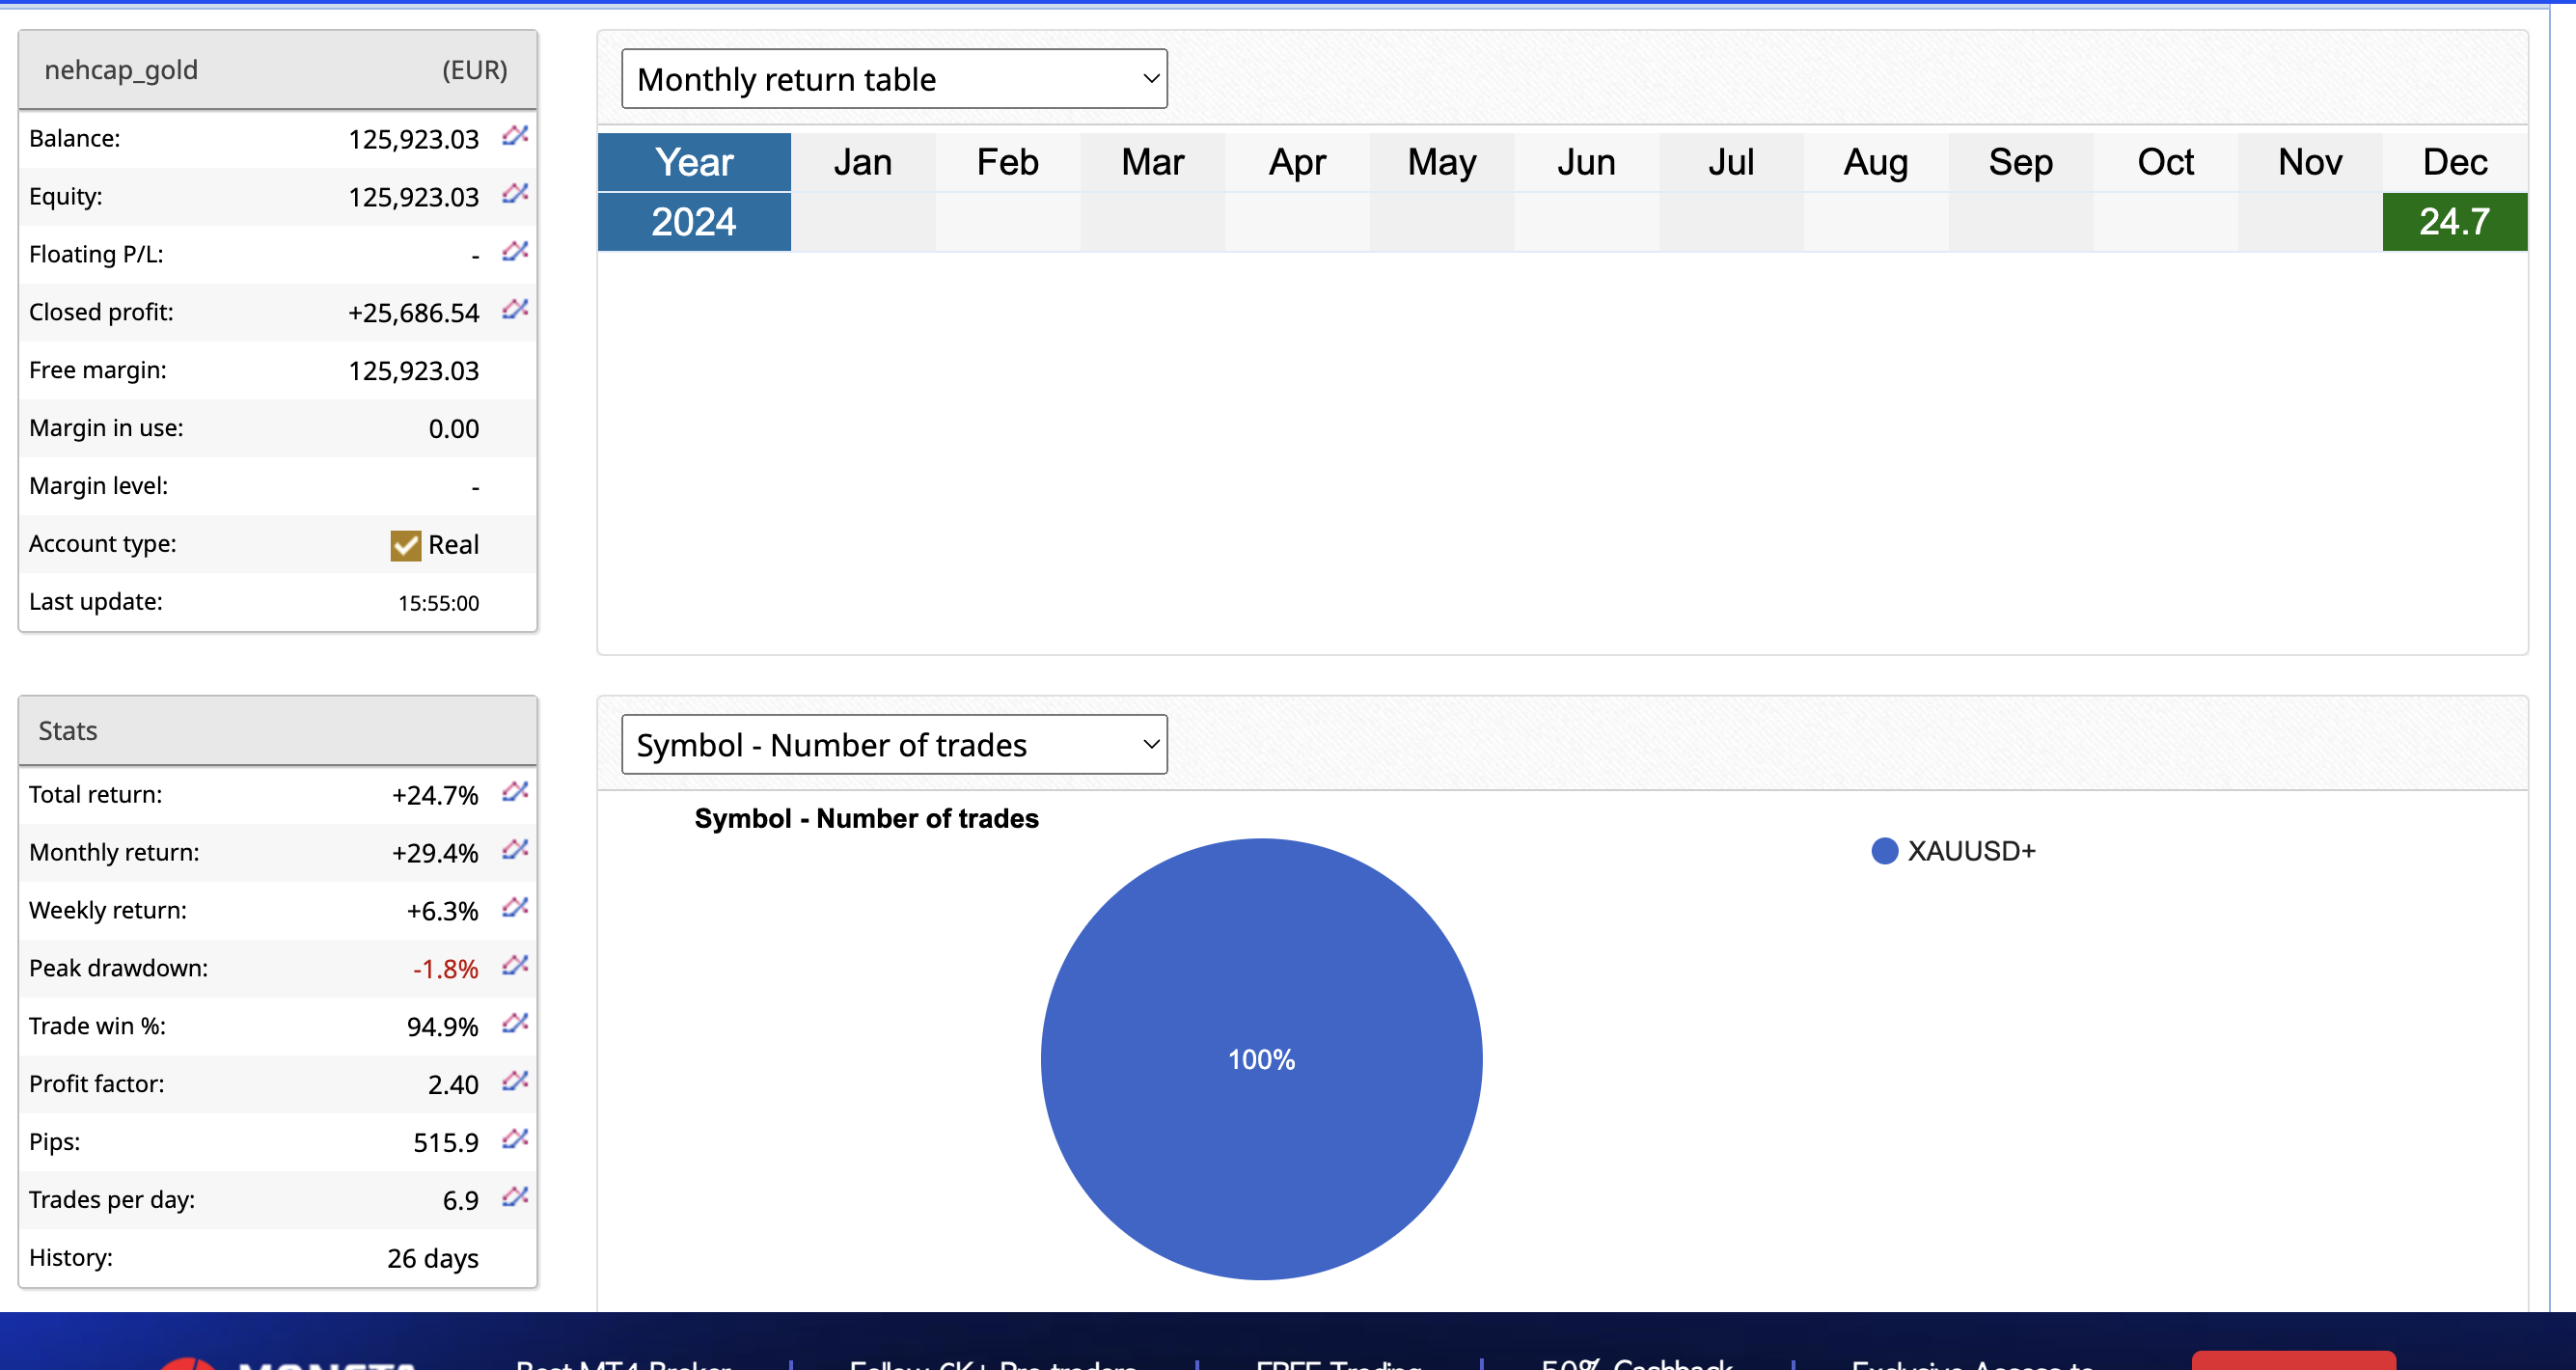This screenshot has width=2576, height=1370.
Task: Open the Monthly return table dropdown
Action: coord(893,79)
